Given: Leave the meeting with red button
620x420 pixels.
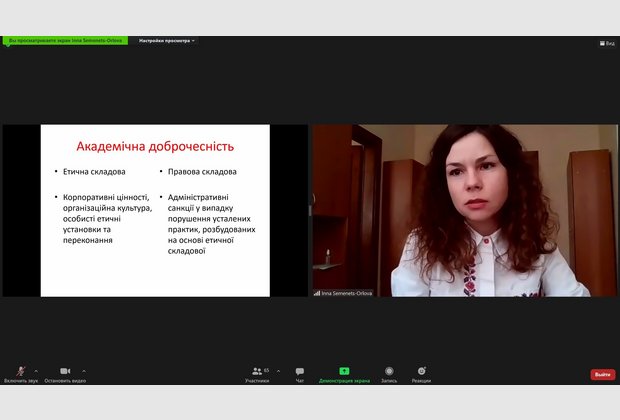Looking at the screenshot, I should coord(603,374).
